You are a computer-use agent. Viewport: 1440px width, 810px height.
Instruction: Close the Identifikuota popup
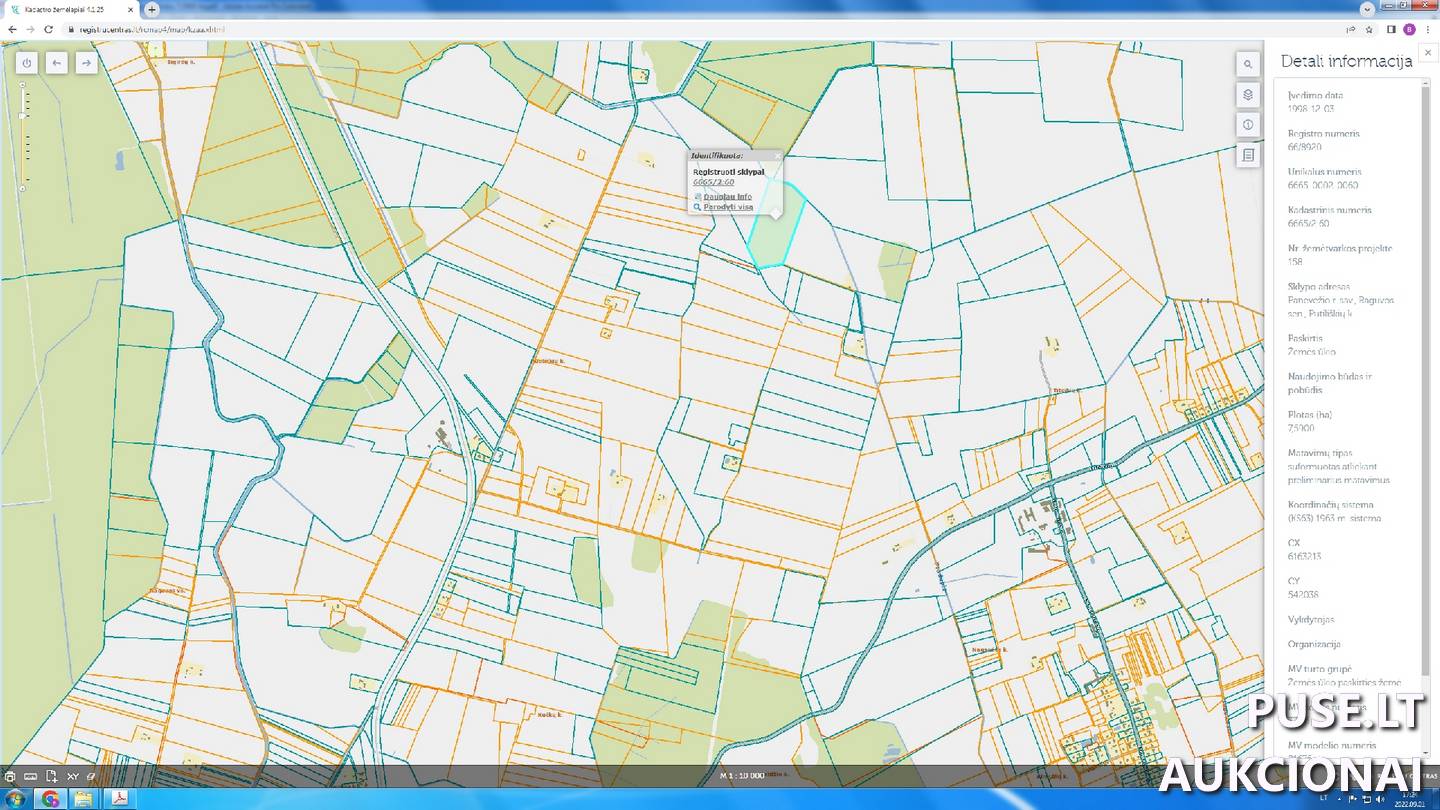[777, 156]
